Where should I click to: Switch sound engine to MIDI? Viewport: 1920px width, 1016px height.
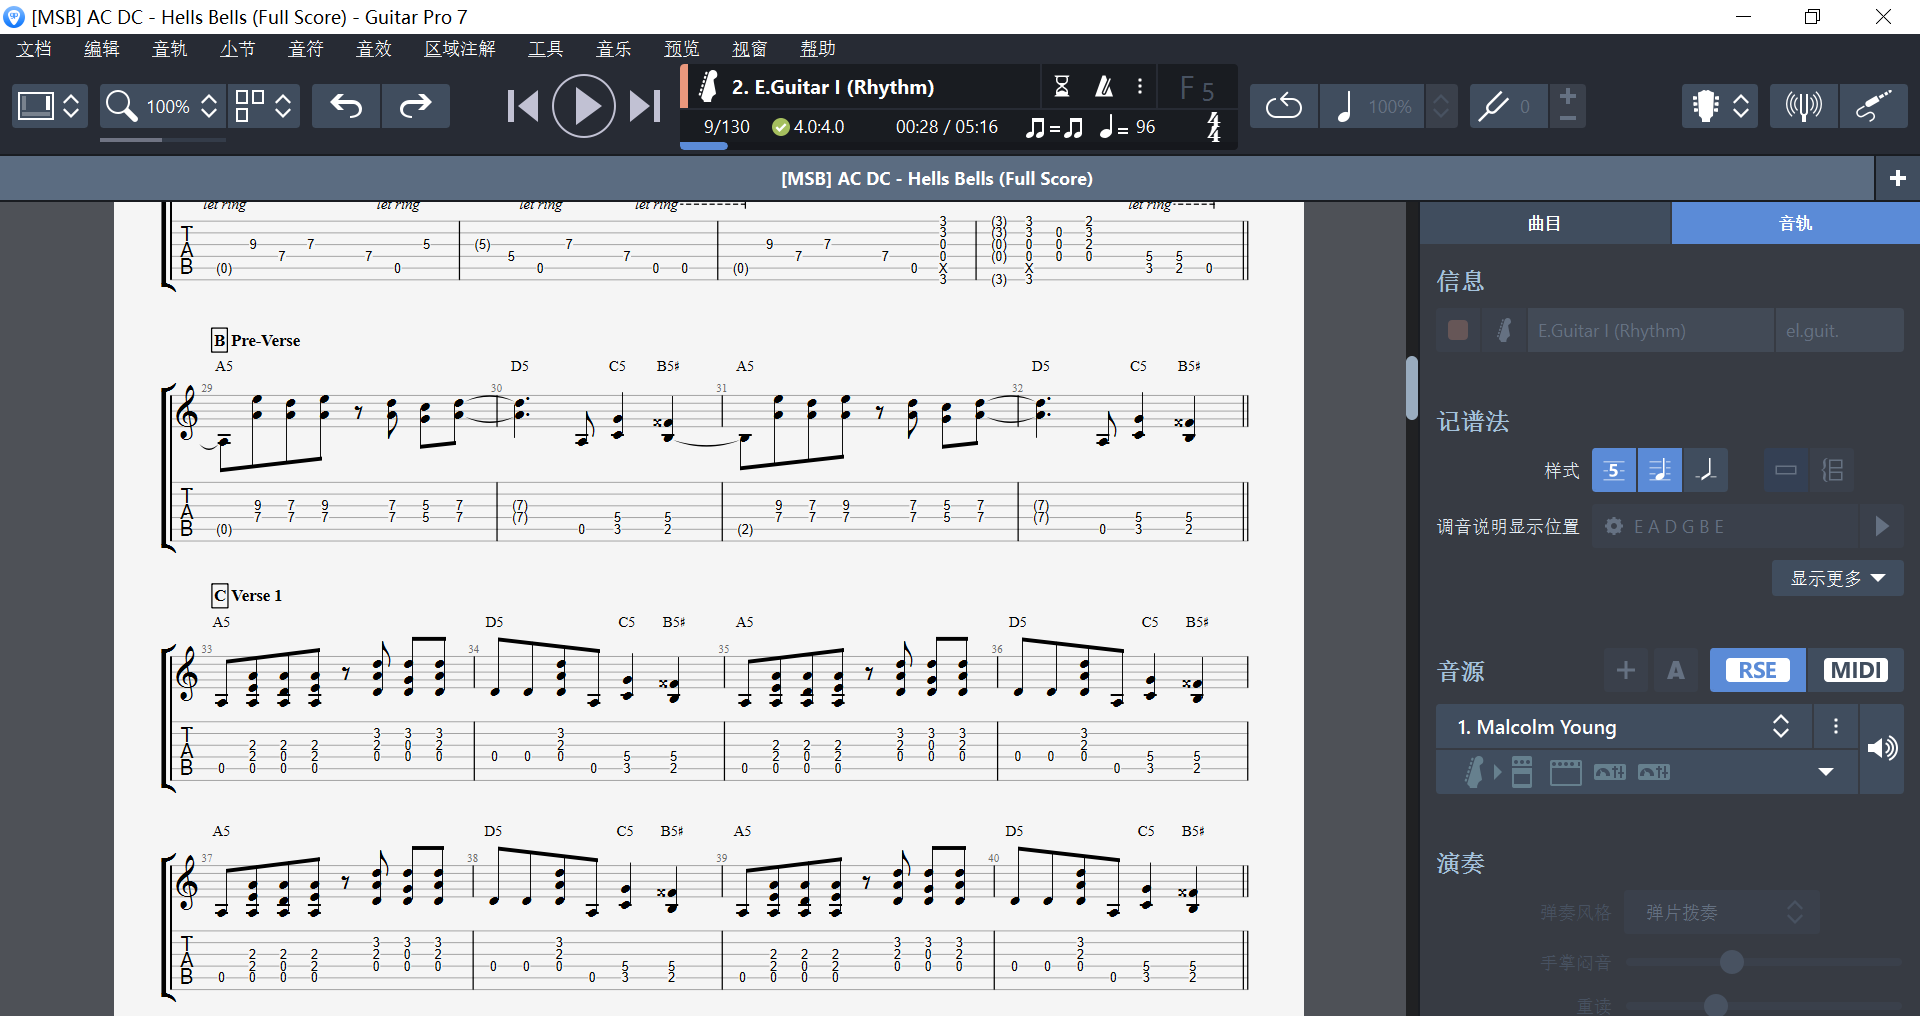click(x=1854, y=670)
